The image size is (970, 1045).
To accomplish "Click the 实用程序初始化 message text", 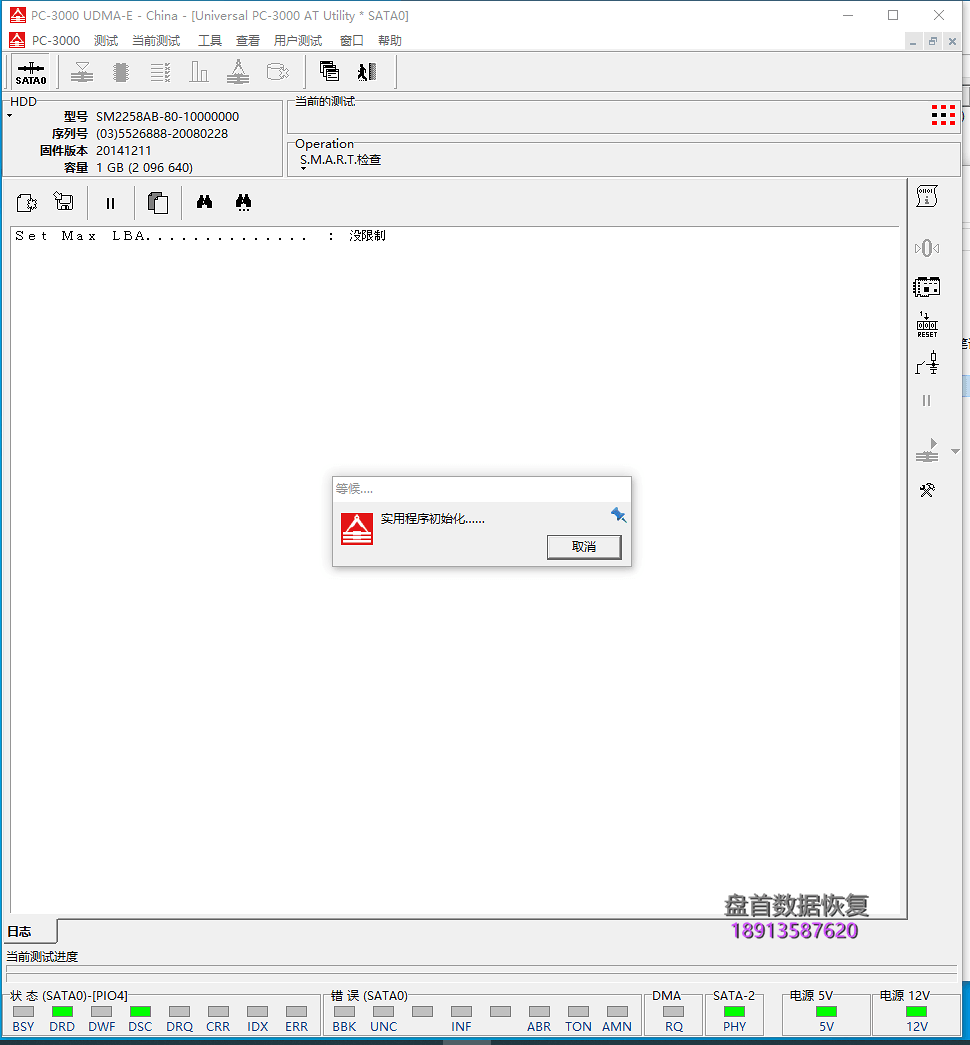I will tap(433, 519).
